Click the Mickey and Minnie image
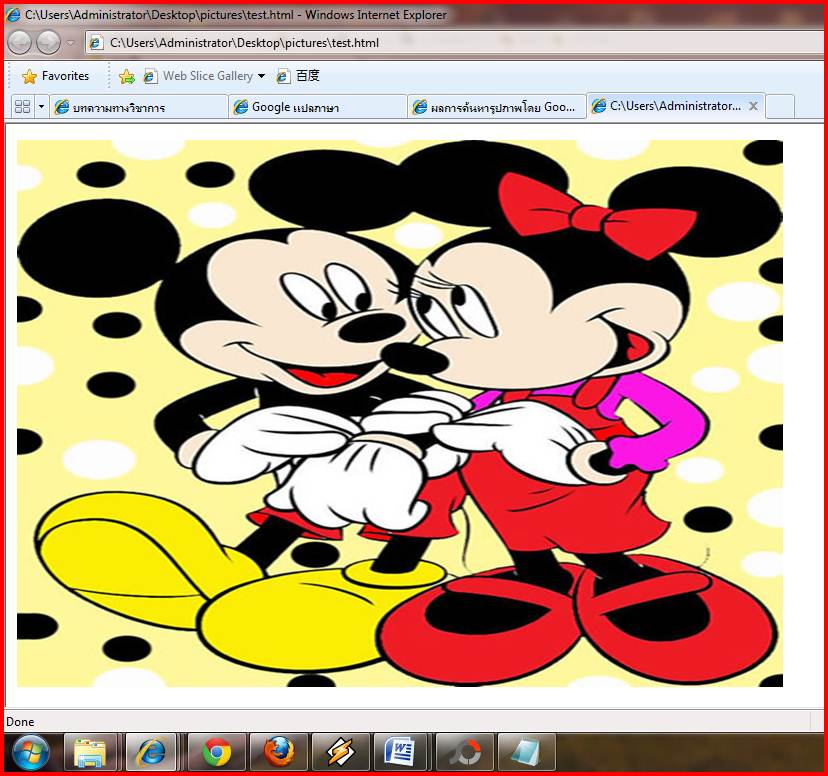The width and height of the screenshot is (828, 776). pos(400,413)
